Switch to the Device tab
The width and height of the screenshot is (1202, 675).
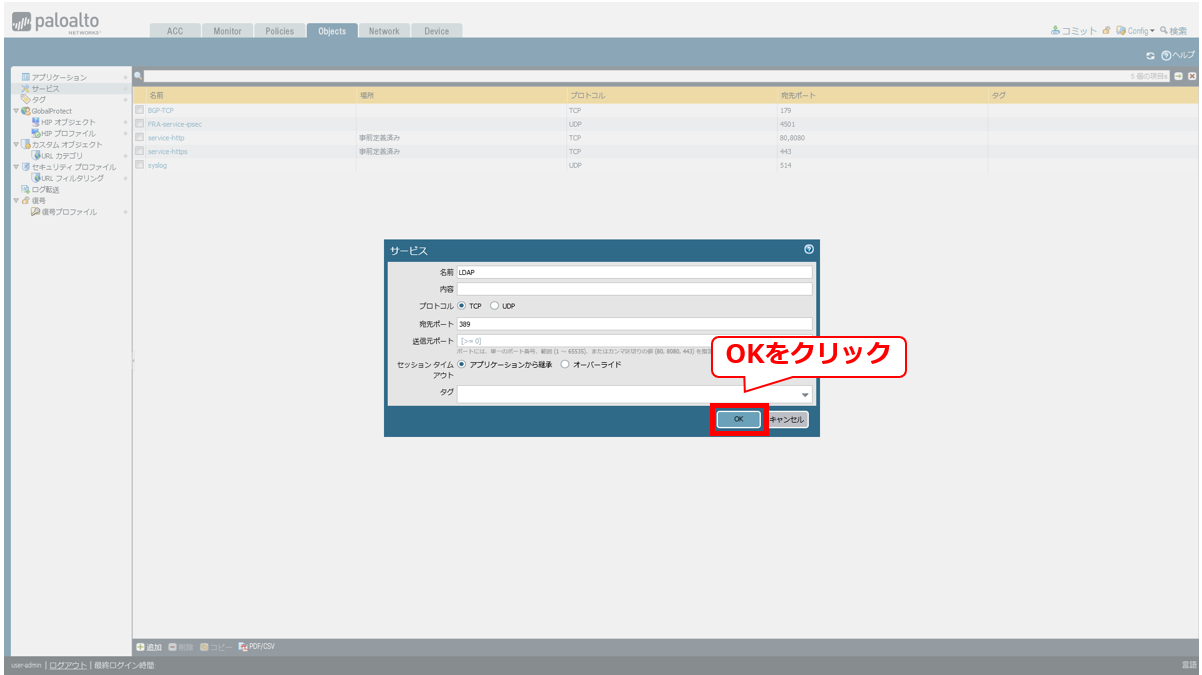point(437,31)
